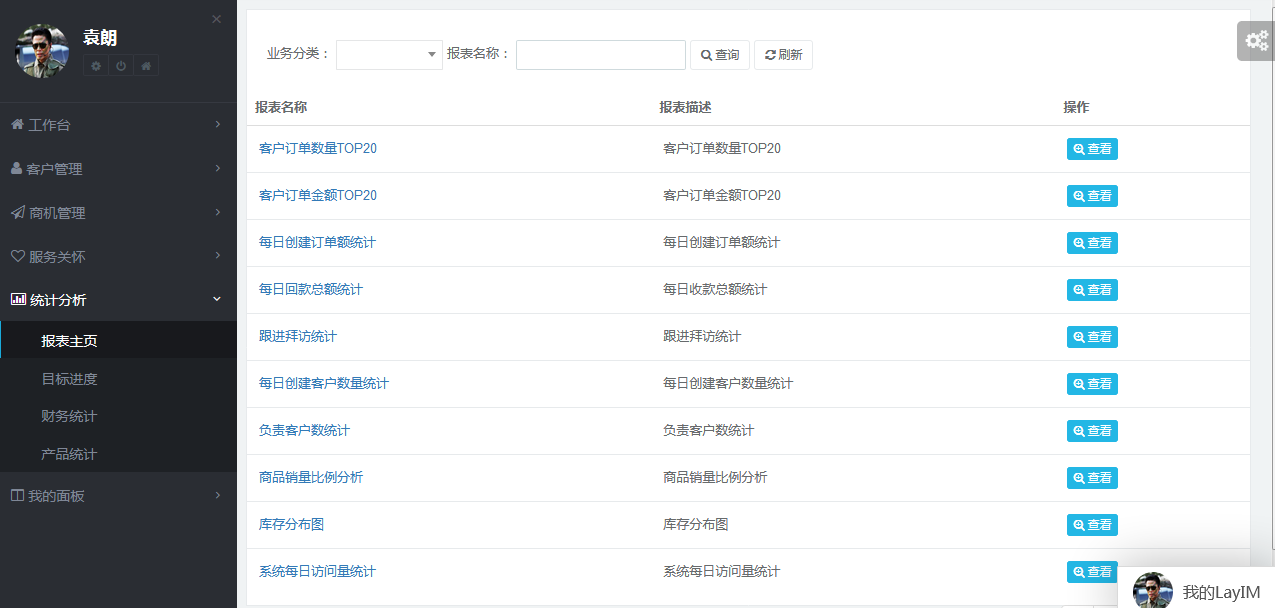
Task: Click the 刷新 refresh button
Action: (x=783, y=55)
